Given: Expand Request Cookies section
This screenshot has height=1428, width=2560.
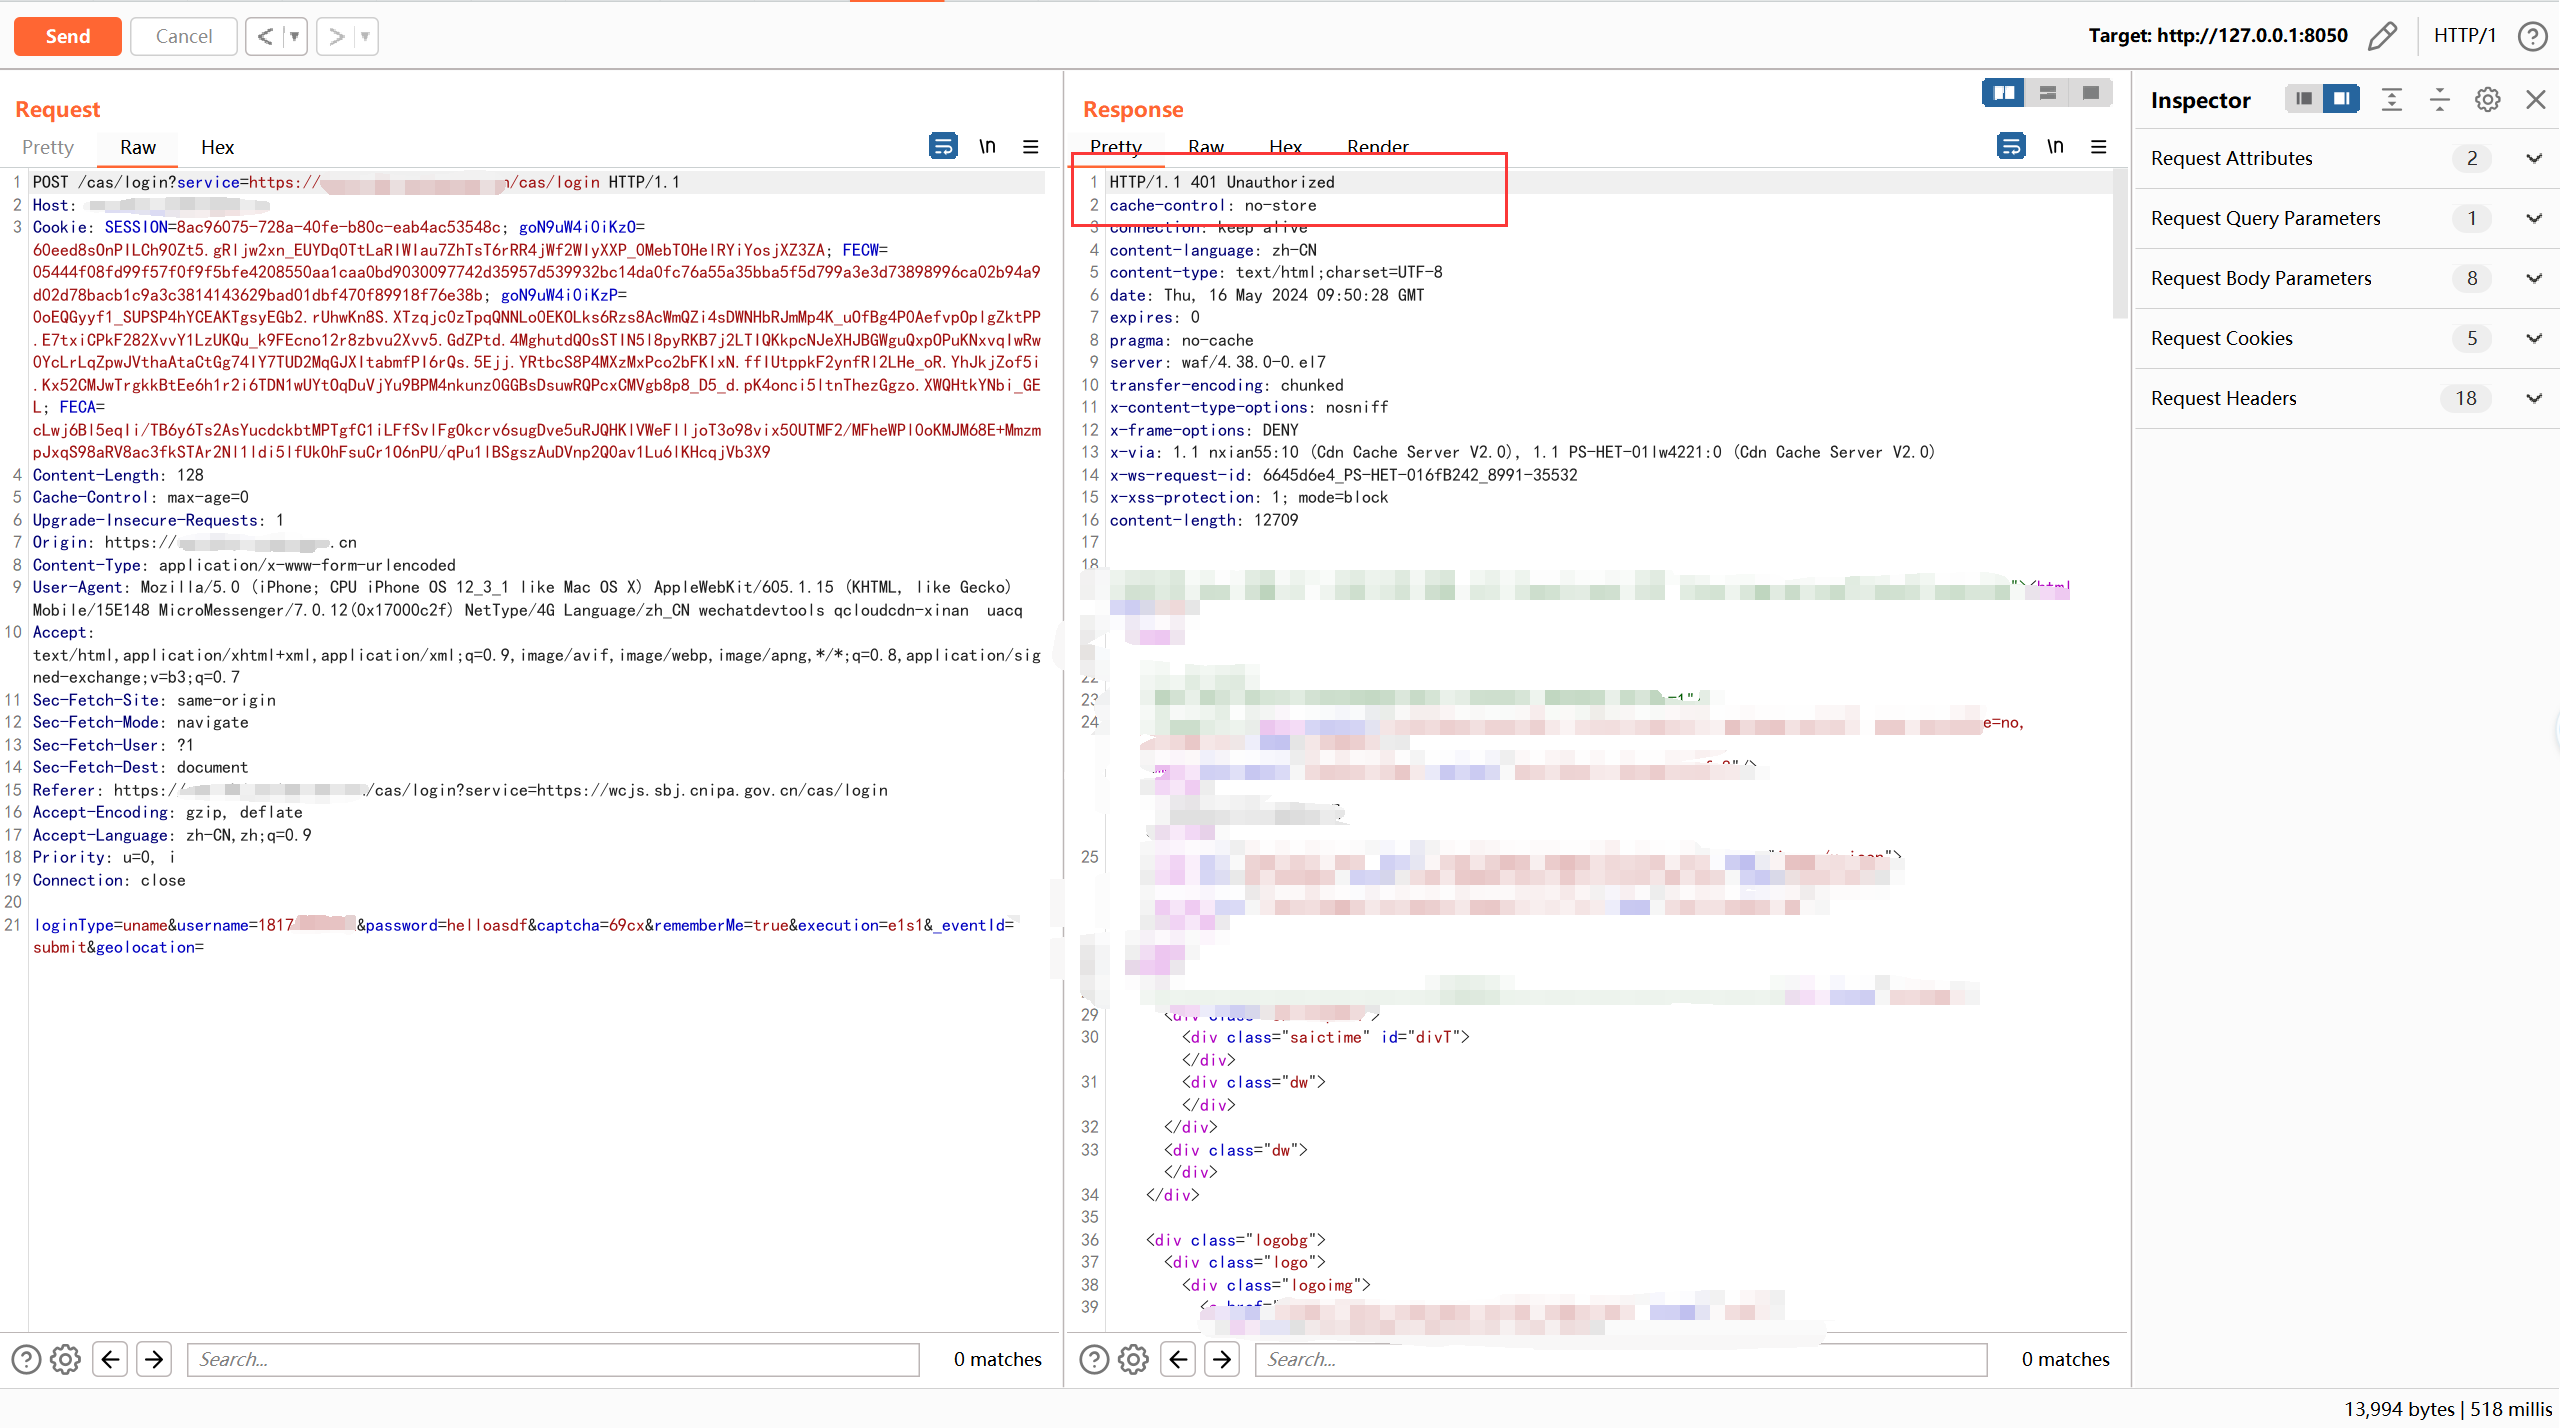Looking at the screenshot, I should pyautogui.click(x=2347, y=338).
